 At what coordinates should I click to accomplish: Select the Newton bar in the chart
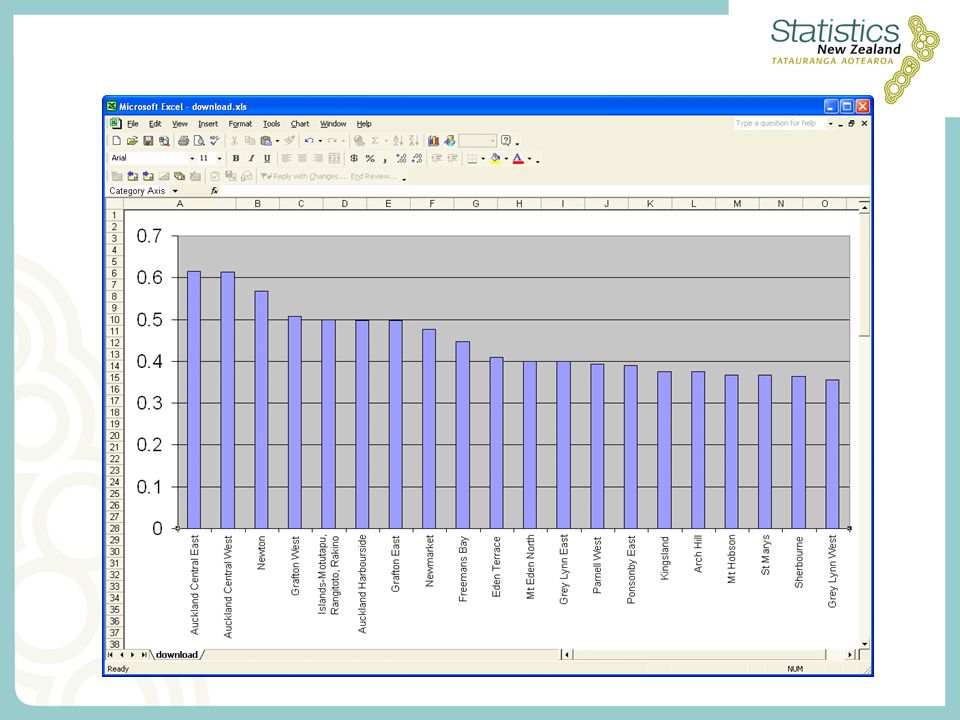pyautogui.click(x=261, y=410)
